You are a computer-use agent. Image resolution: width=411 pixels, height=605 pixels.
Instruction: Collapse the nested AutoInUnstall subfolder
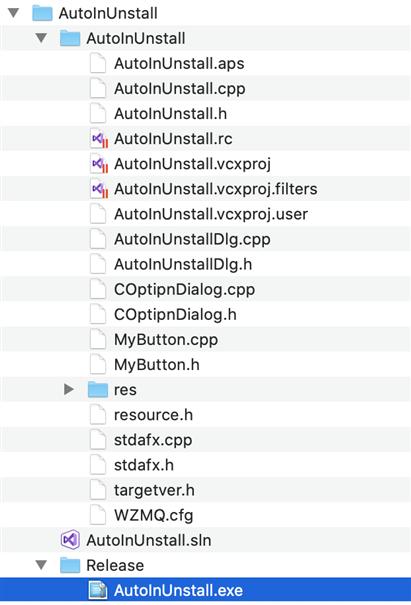tap(41, 38)
